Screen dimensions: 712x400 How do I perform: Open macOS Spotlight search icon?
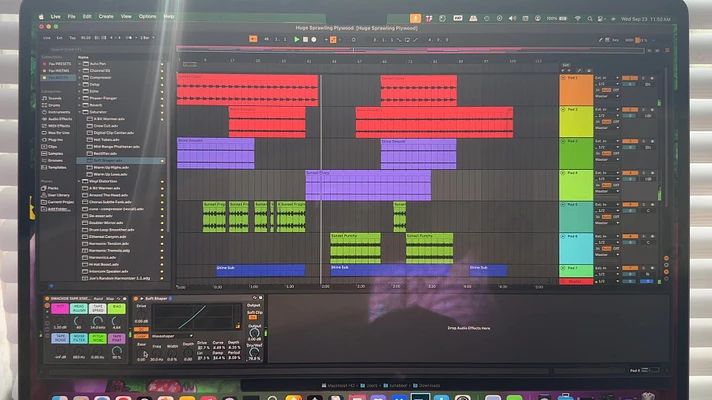click(590, 19)
